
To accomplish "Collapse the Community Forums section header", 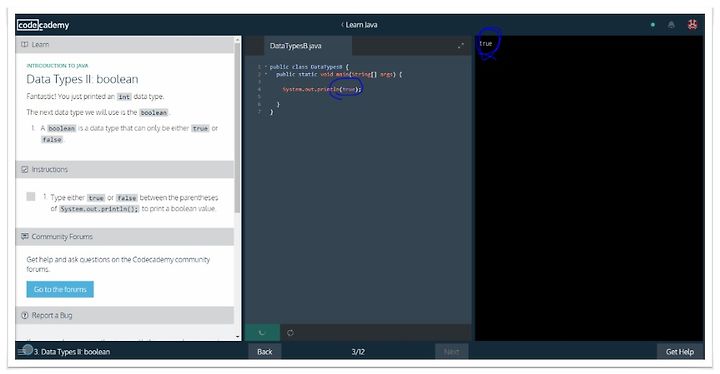I will coord(125,237).
